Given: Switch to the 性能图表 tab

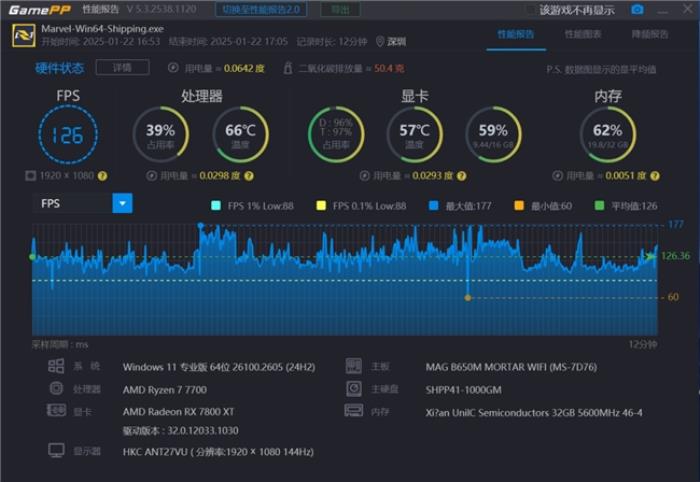Looking at the screenshot, I should 583,34.
